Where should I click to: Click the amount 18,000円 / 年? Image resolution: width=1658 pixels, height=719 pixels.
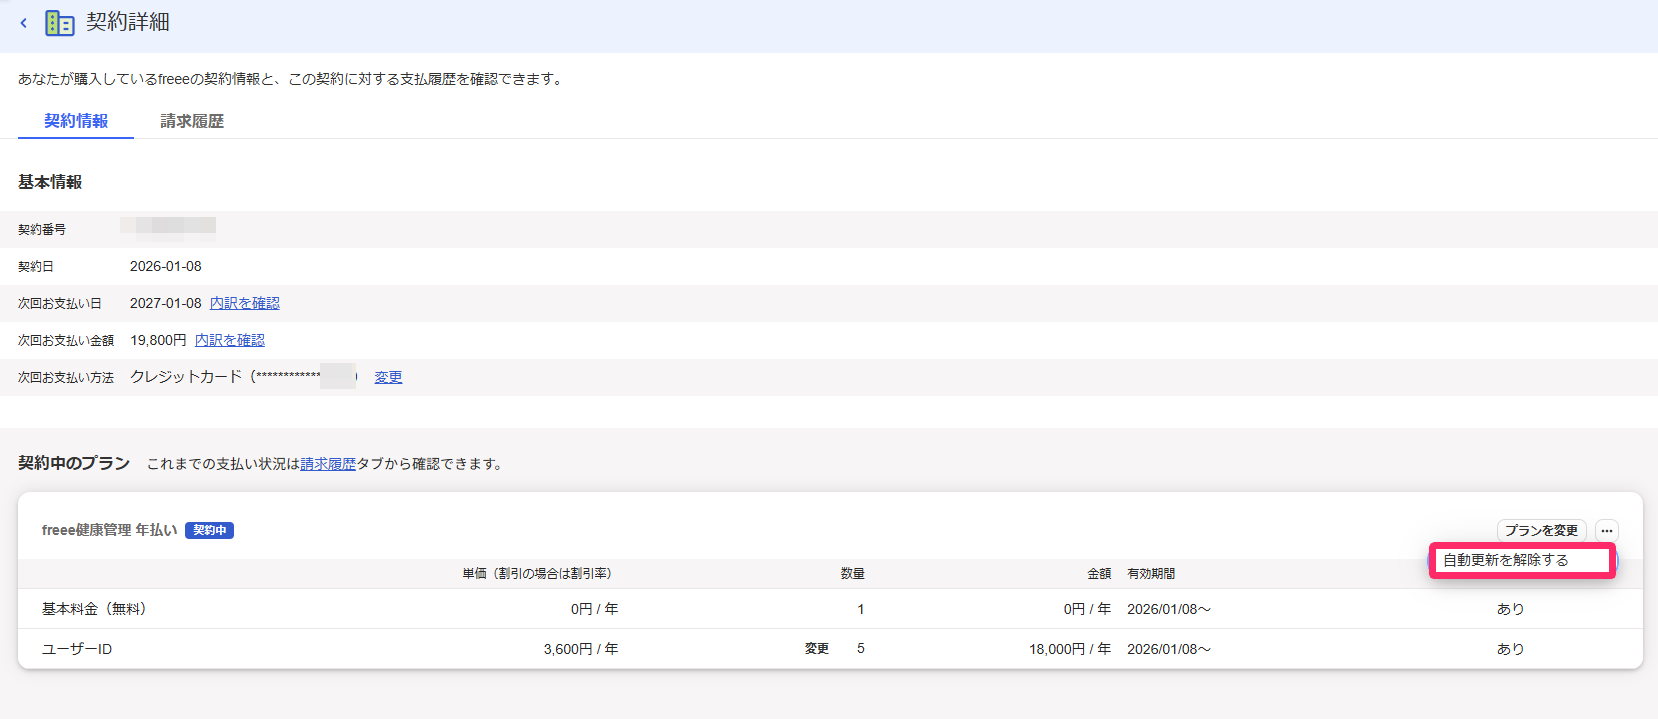[x=1070, y=649]
